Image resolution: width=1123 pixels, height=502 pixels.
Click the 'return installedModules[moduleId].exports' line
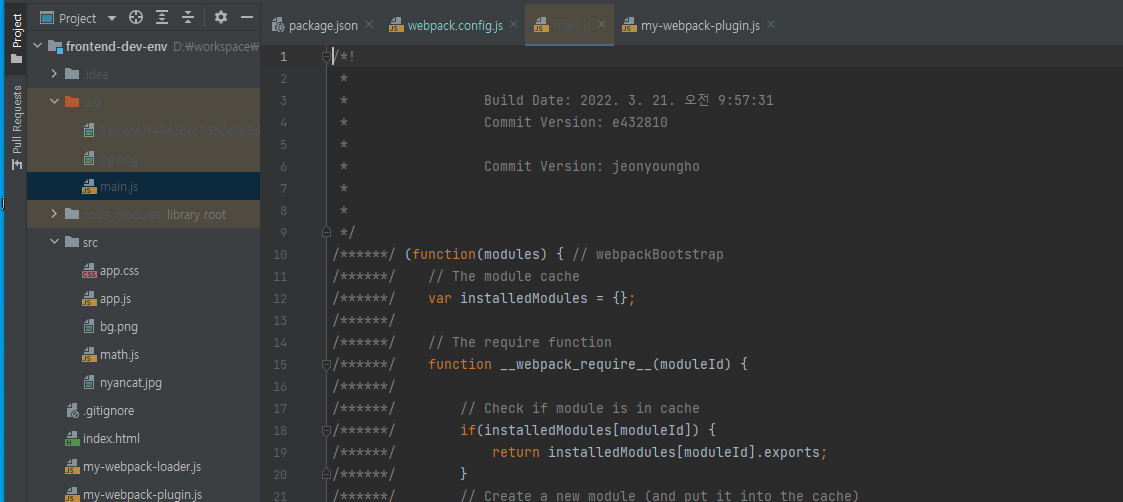tap(660, 453)
